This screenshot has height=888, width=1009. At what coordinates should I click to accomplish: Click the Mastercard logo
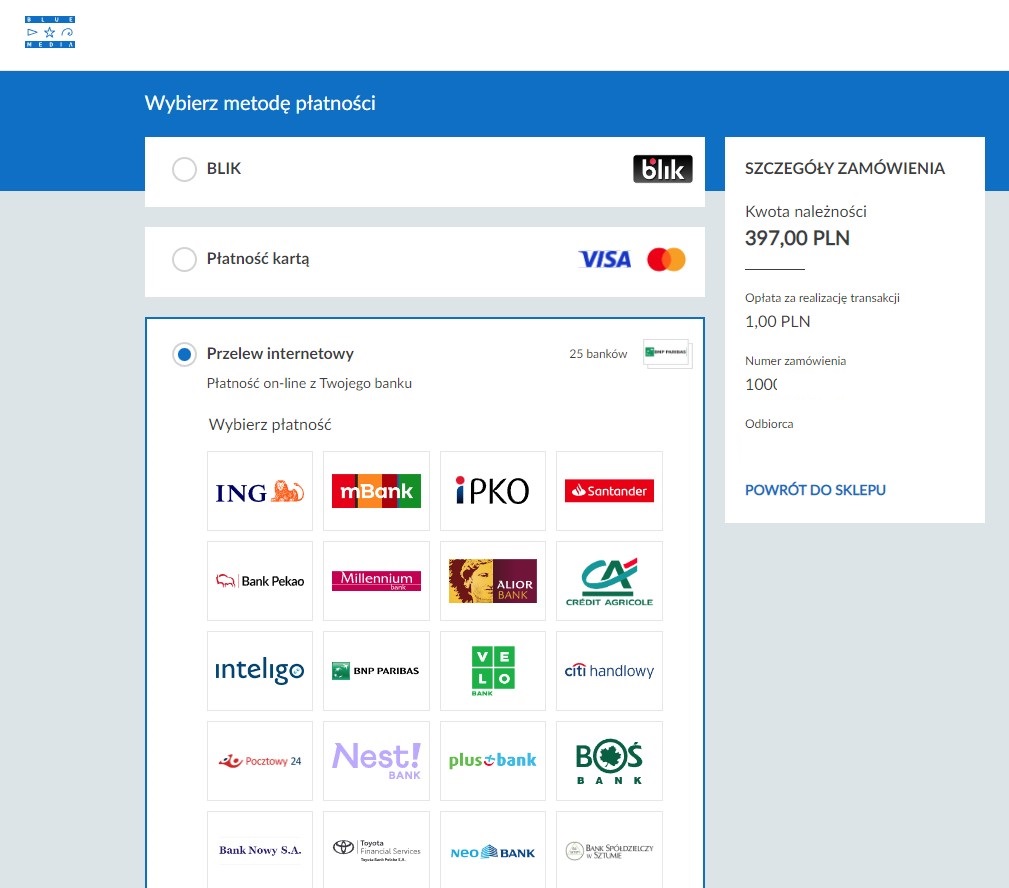pyautogui.click(x=666, y=259)
